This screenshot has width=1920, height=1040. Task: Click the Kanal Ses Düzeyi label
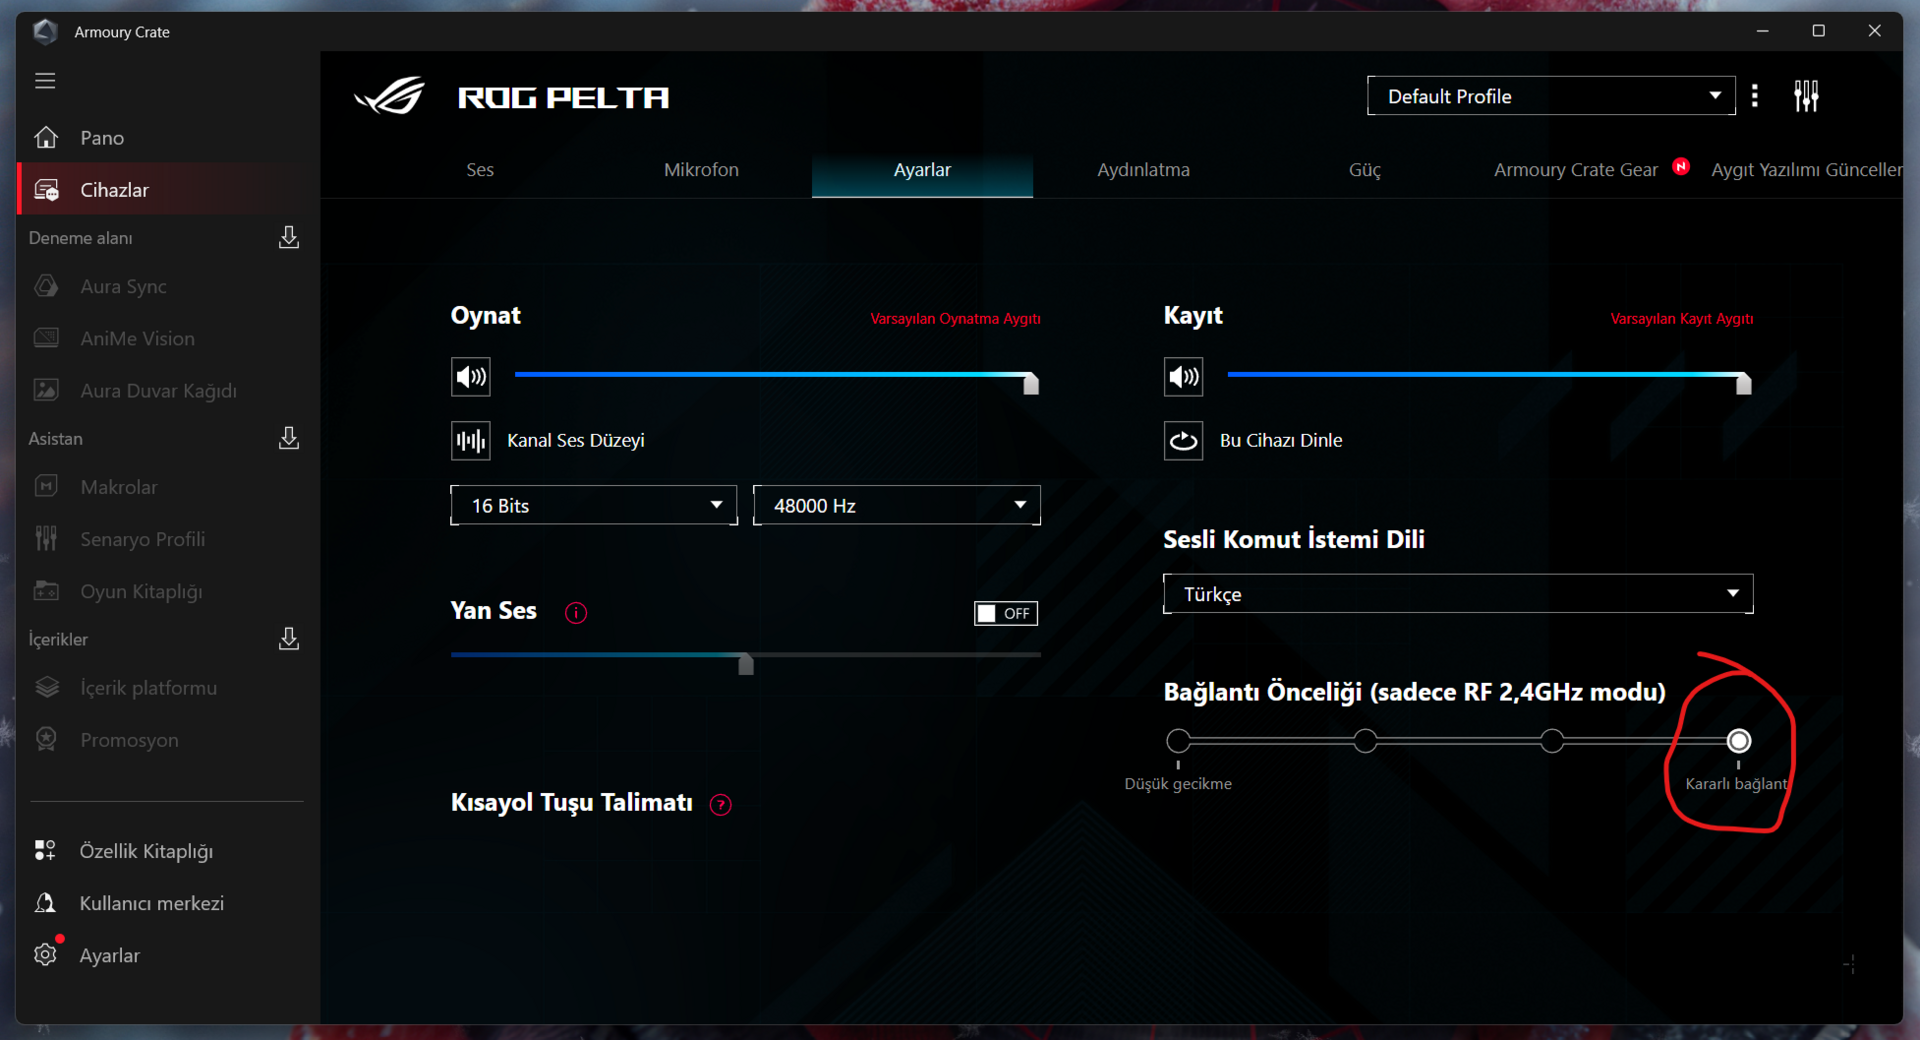pyautogui.click(x=576, y=440)
